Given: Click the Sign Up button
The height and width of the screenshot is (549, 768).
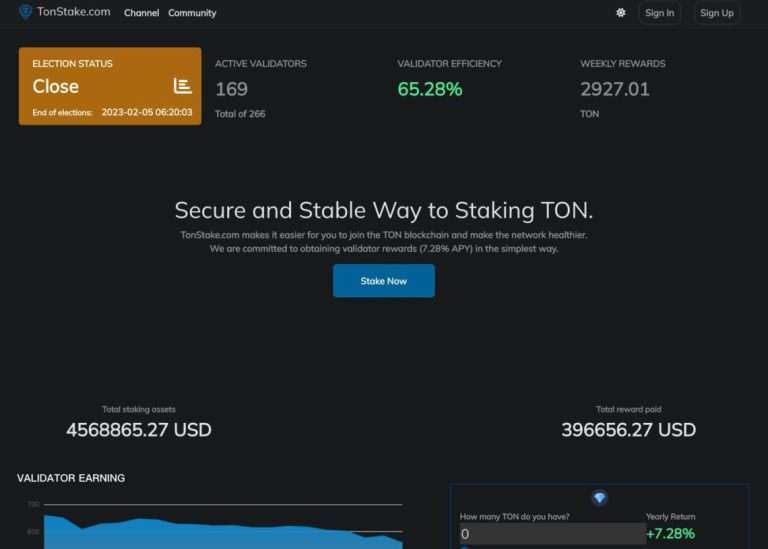Looking at the screenshot, I should click(x=717, y=13).
